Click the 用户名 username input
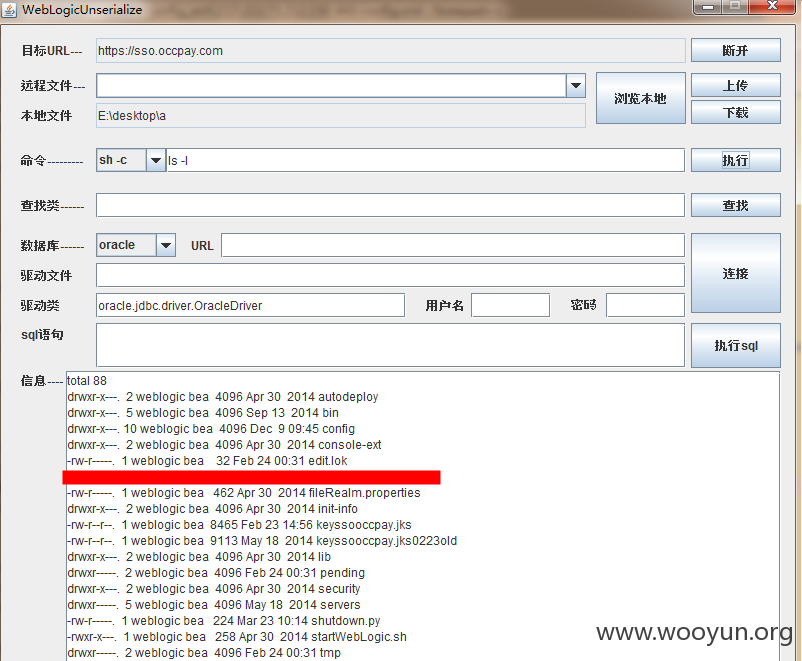Image resolution: width=802 pixels, height=661 pixels. click(510, 305)
